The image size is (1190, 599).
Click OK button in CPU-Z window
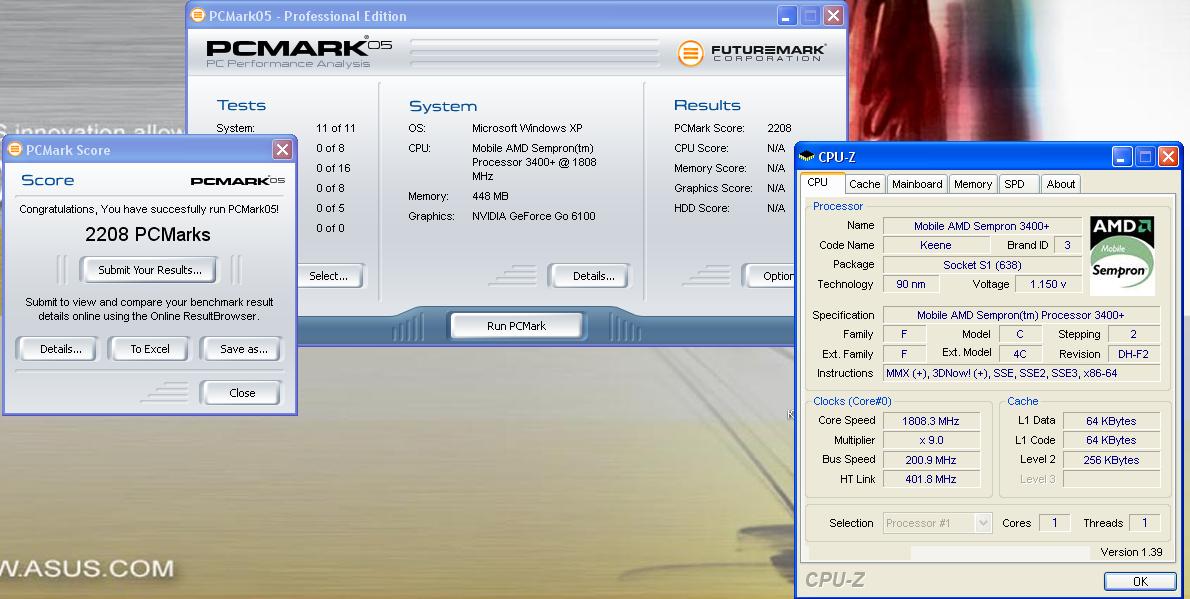(x=1140, y=581)
